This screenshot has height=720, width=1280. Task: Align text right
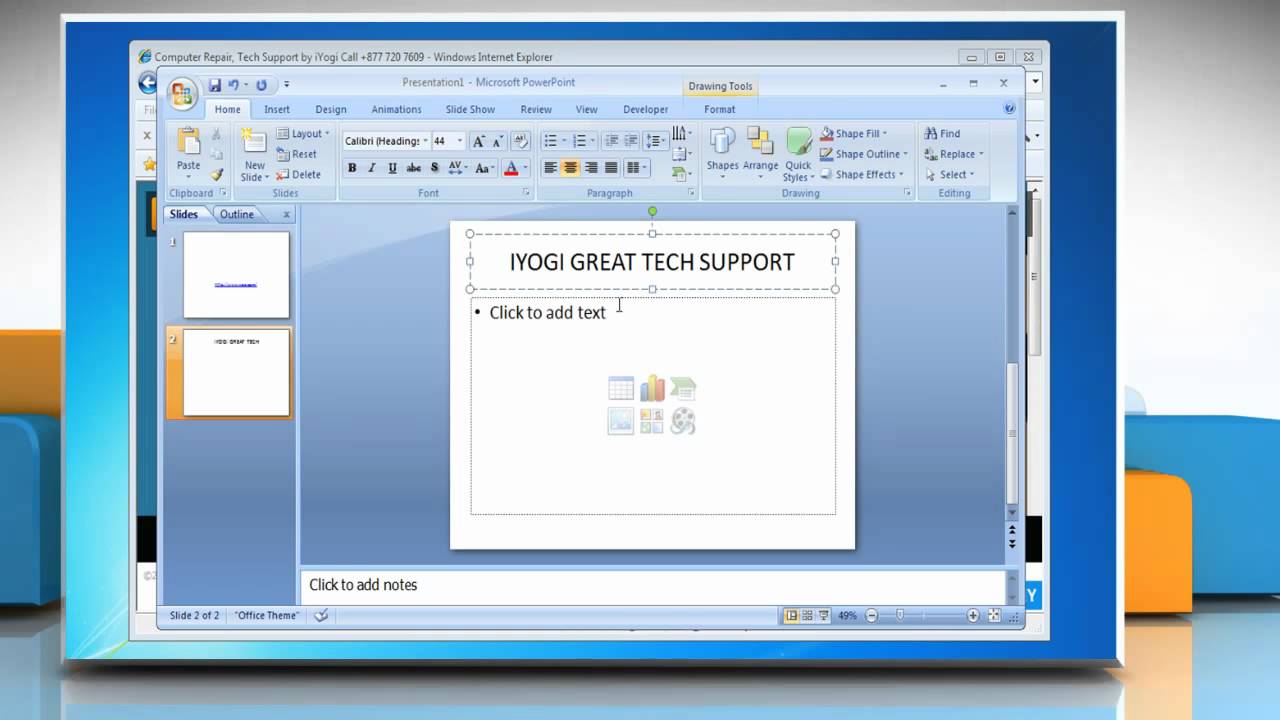point(591,168)
